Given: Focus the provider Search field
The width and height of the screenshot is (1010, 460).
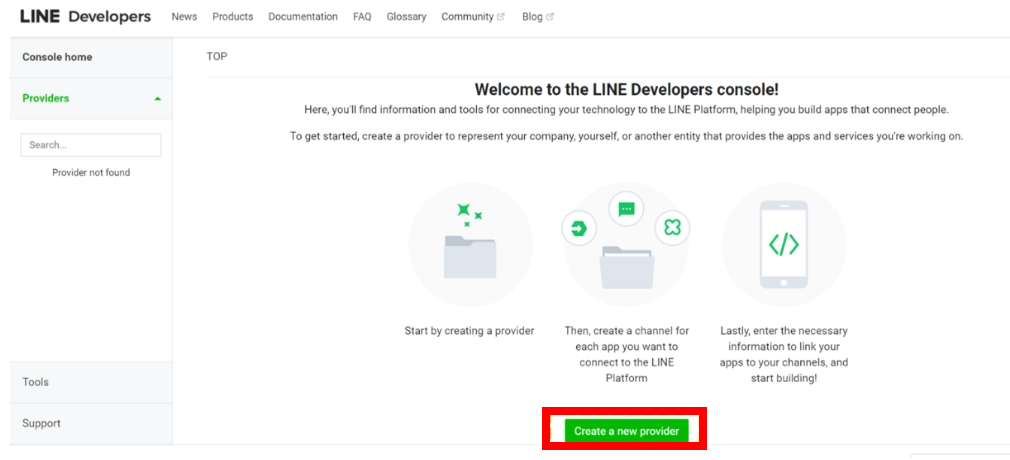Looking at the screenshot, I should tap(91, 145).
